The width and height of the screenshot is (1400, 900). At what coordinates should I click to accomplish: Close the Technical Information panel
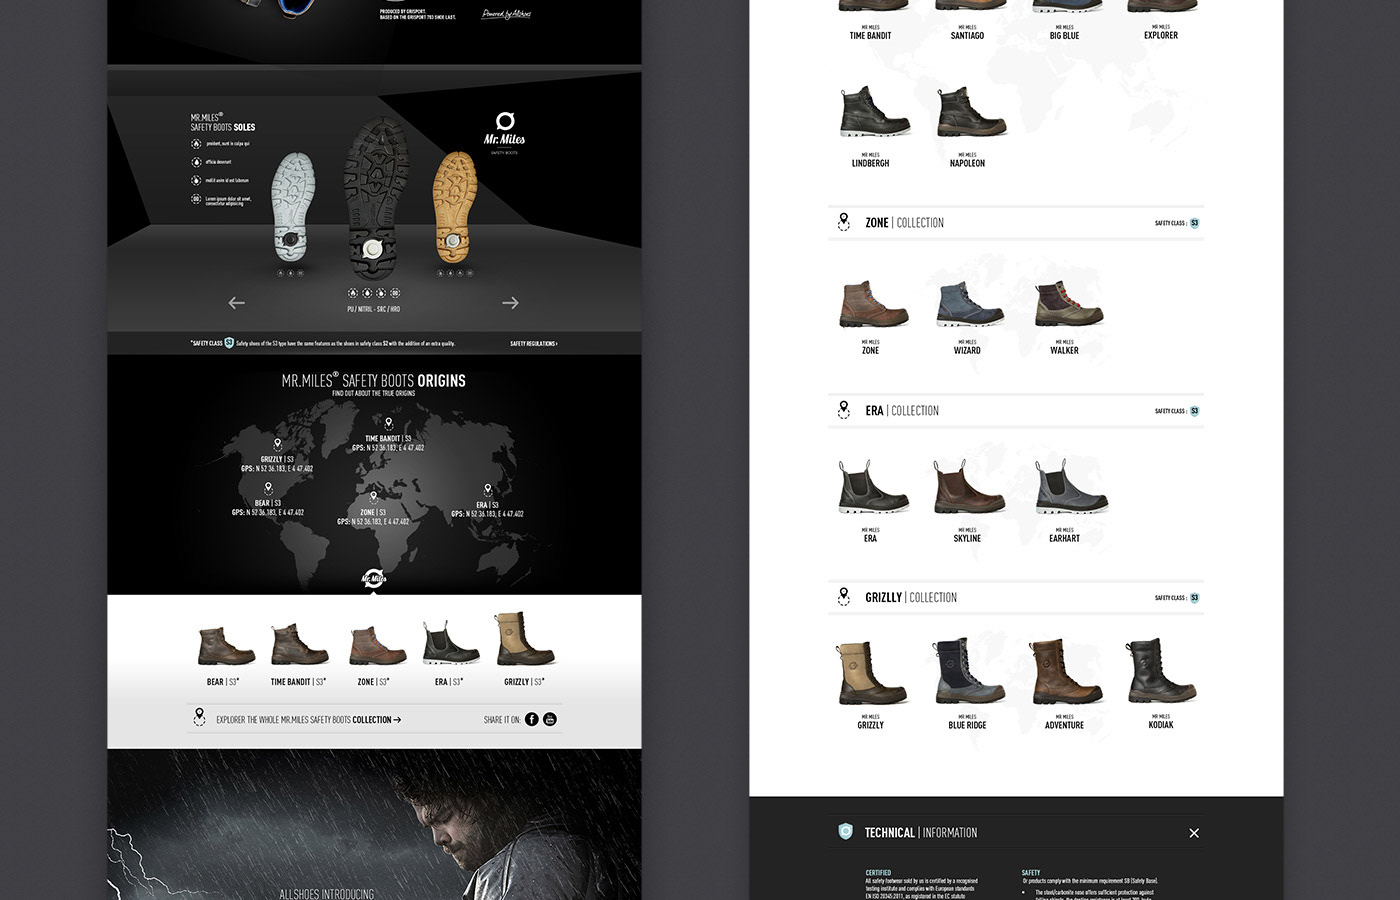(x=1194, y=833)
